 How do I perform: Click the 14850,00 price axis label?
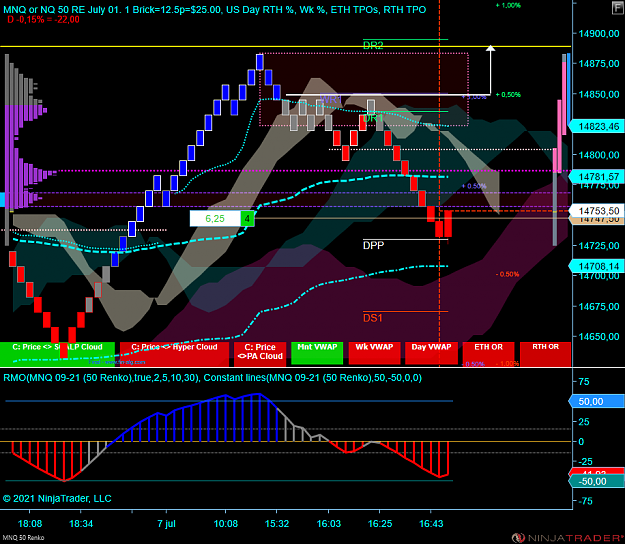click(x=599, y=94)
